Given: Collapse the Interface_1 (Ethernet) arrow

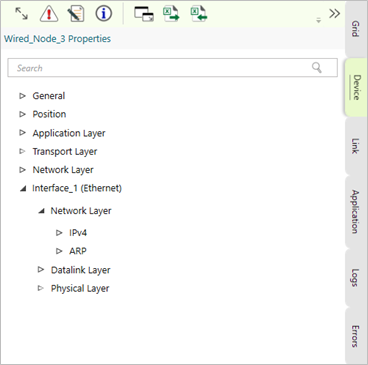Looking at the screenshot, I should tap(23, 189).
